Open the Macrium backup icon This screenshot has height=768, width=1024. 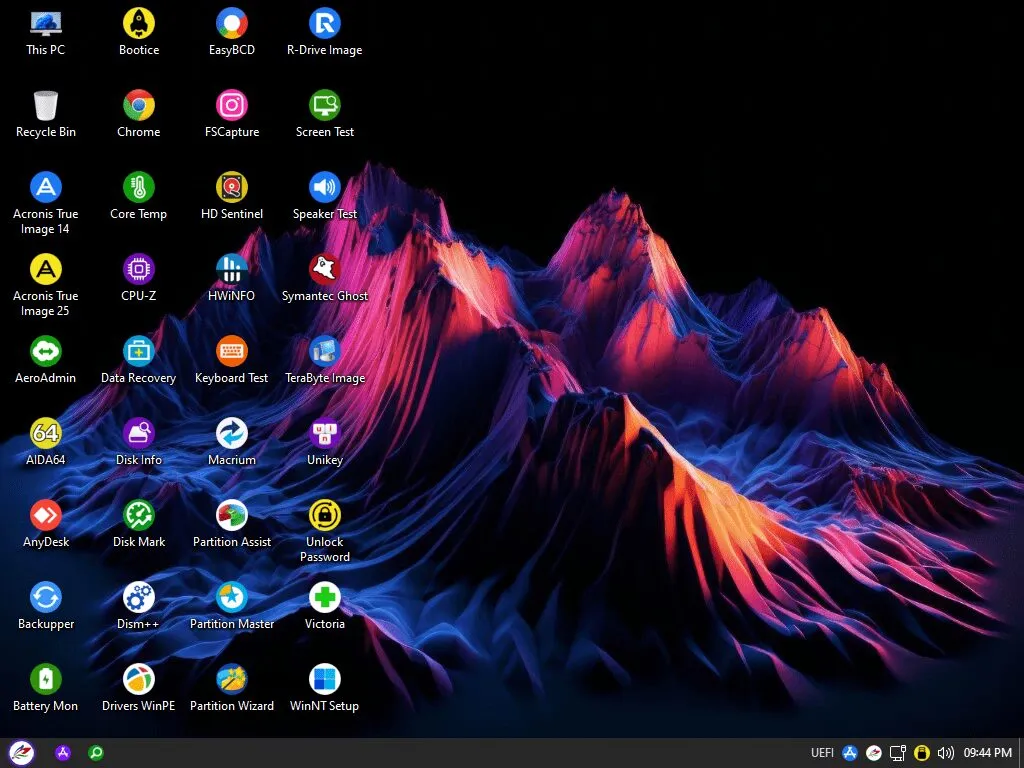(232, 433)
